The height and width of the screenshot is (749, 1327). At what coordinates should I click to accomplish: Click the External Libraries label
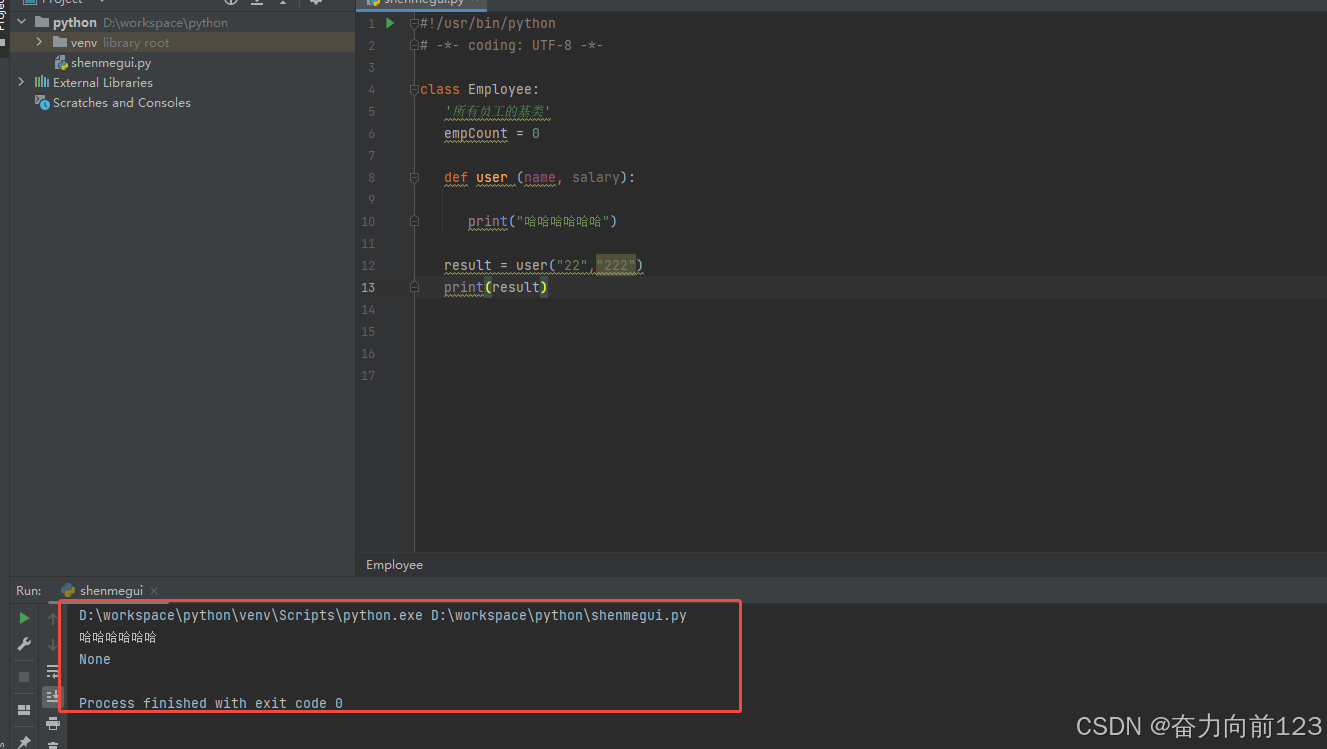point(103,82)
